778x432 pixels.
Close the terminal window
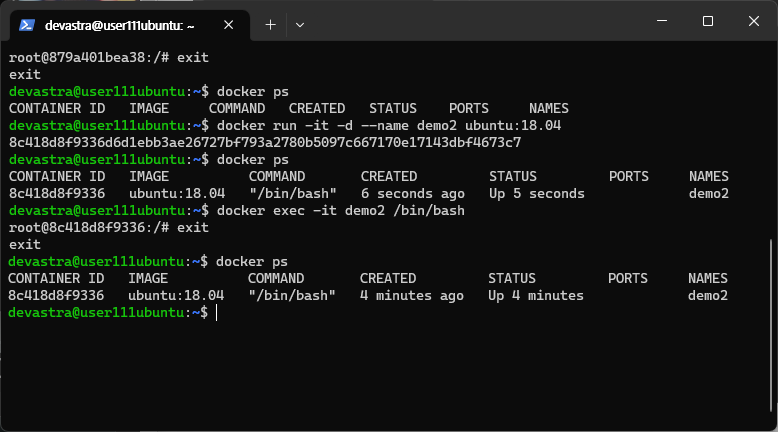[754, 21]
